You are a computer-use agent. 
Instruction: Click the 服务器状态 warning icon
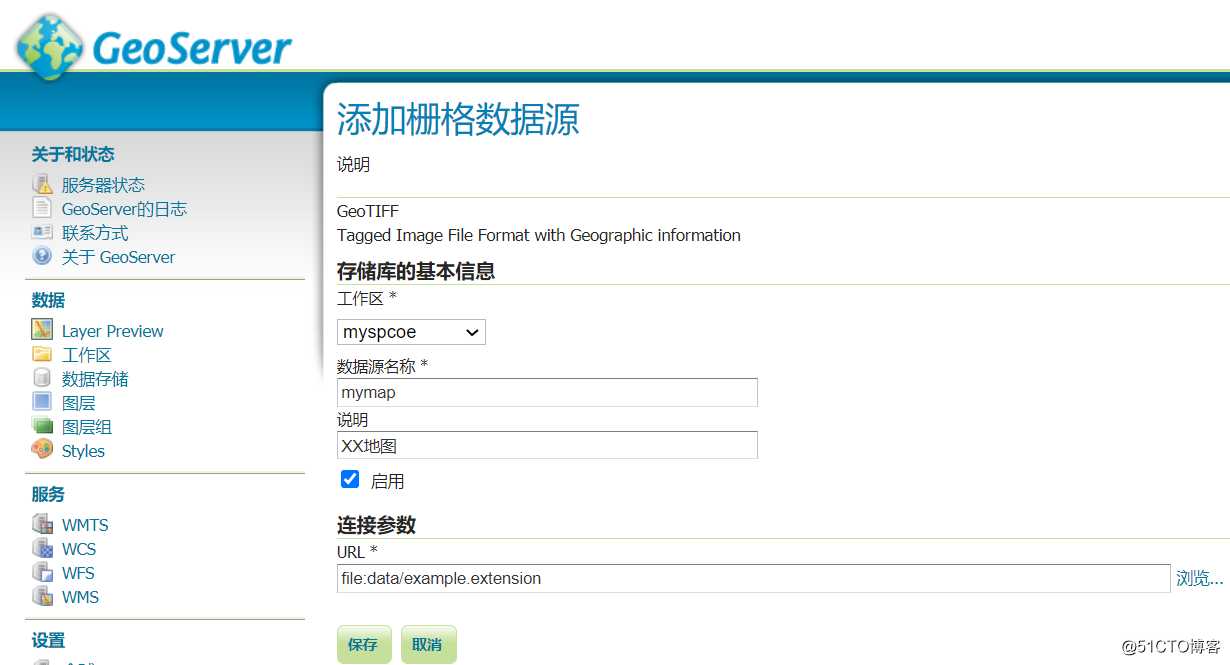[x=42, y=185]
